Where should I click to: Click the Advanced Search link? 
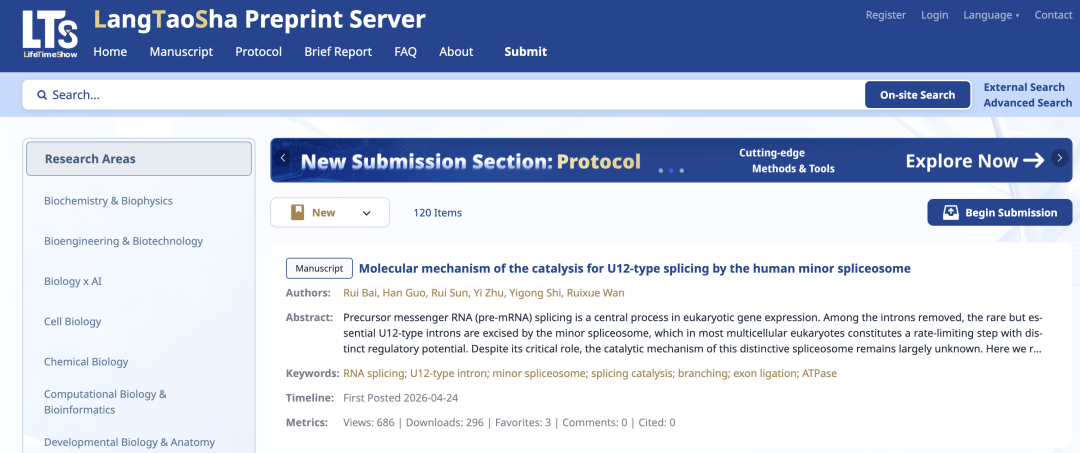pos(1027,103)
